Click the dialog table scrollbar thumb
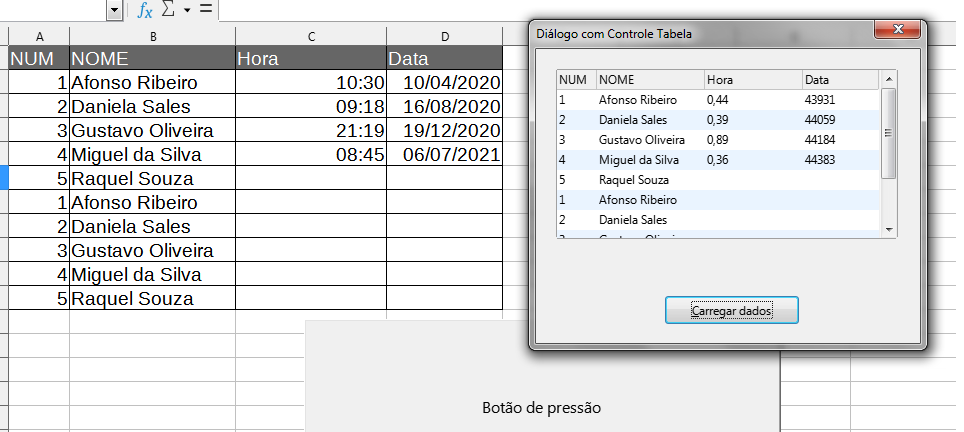Screen dimensions: 964x432 click(889, 133)
